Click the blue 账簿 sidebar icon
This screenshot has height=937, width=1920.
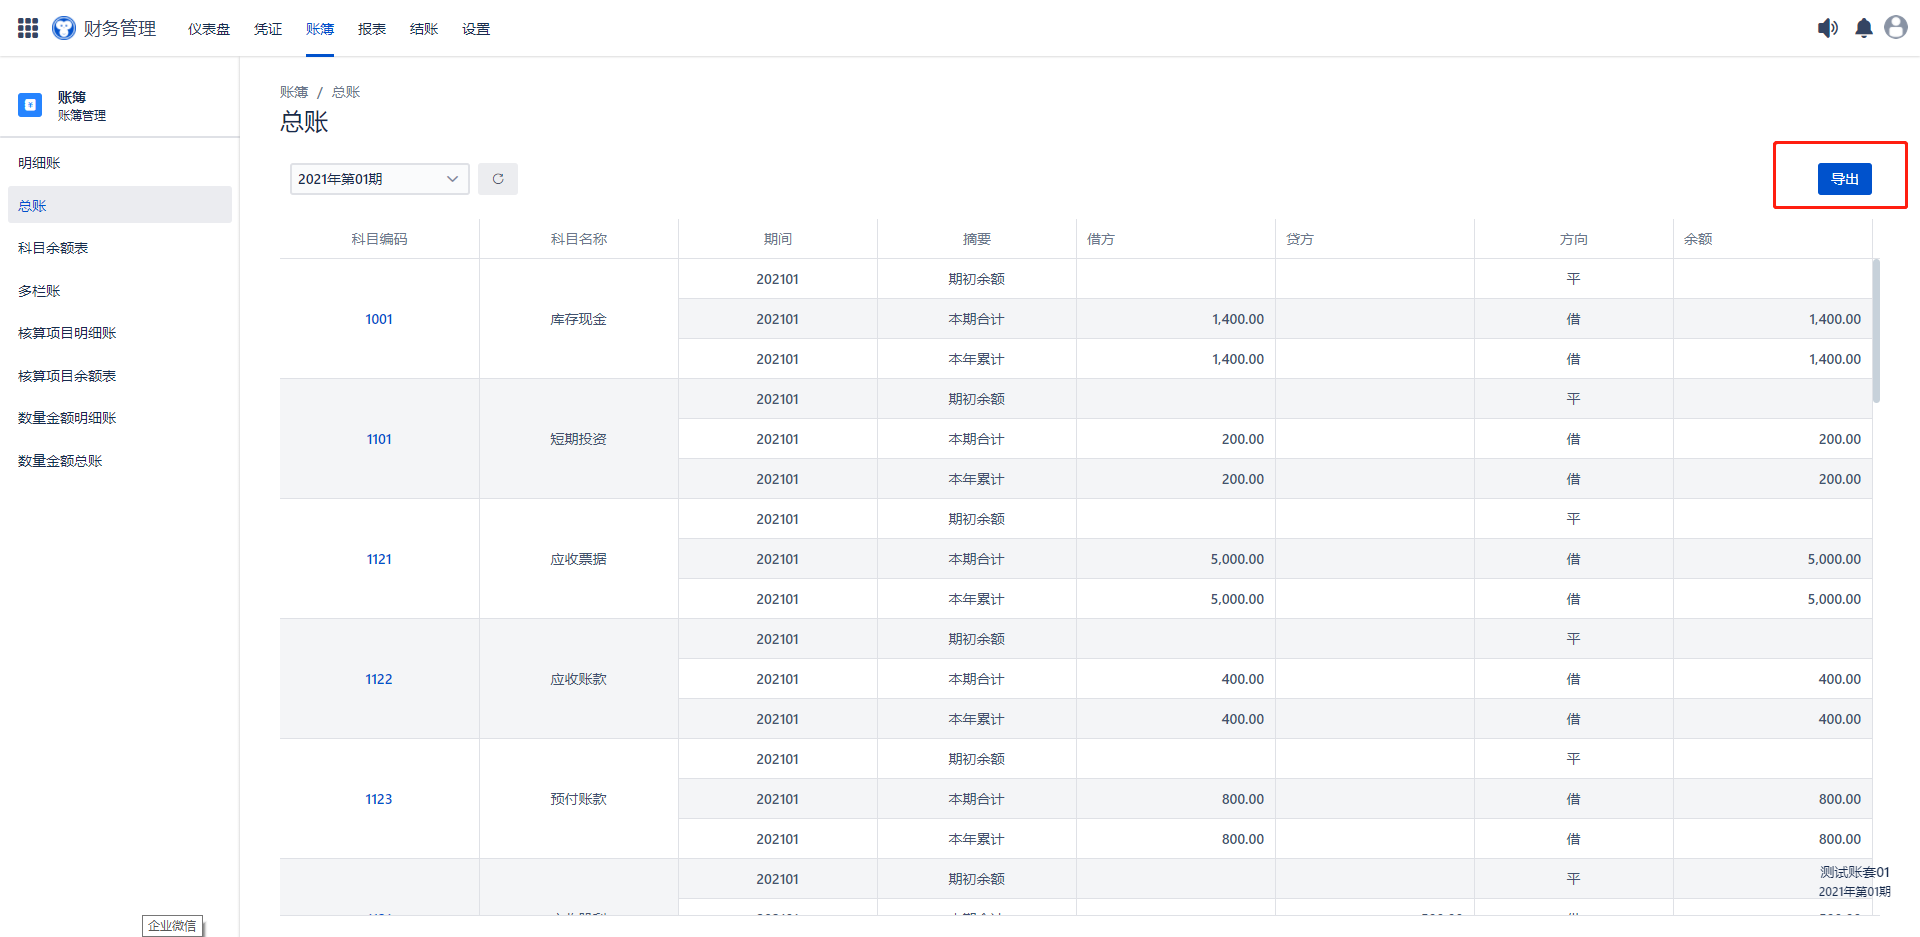point(30,105)
